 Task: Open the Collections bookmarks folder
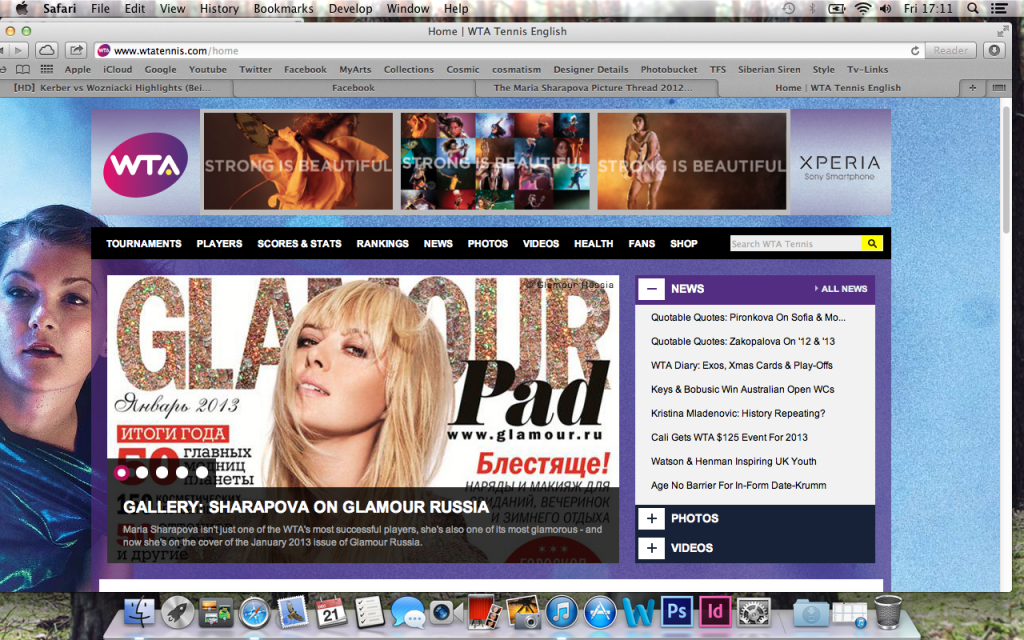409,69
